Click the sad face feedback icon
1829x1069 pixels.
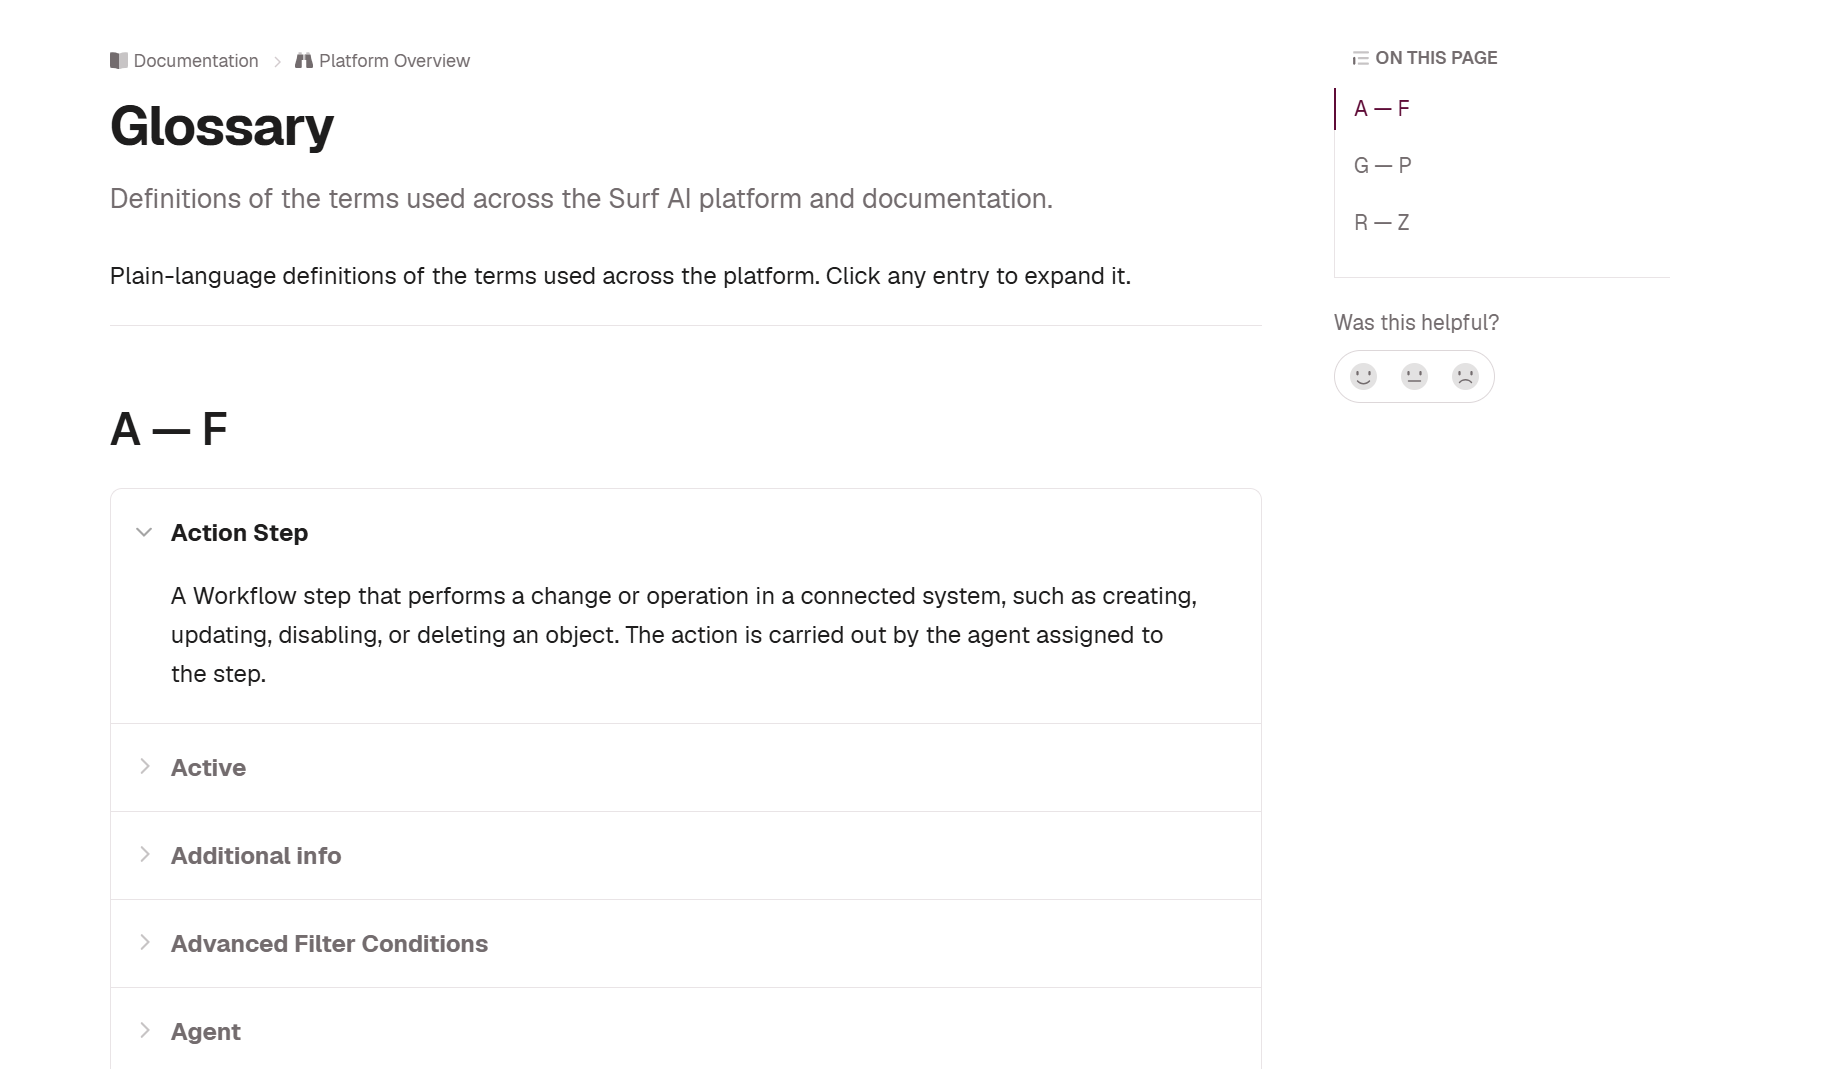[1465, 376]
